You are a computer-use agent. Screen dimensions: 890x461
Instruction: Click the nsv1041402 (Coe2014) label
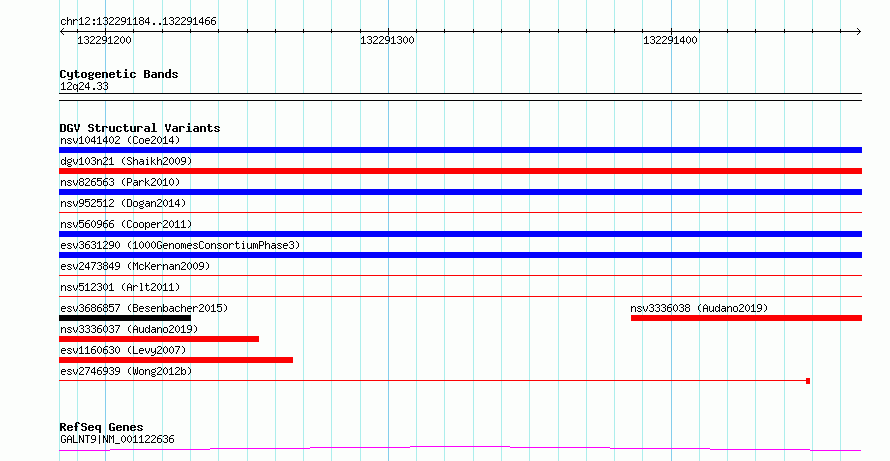(x=120, y=140)
